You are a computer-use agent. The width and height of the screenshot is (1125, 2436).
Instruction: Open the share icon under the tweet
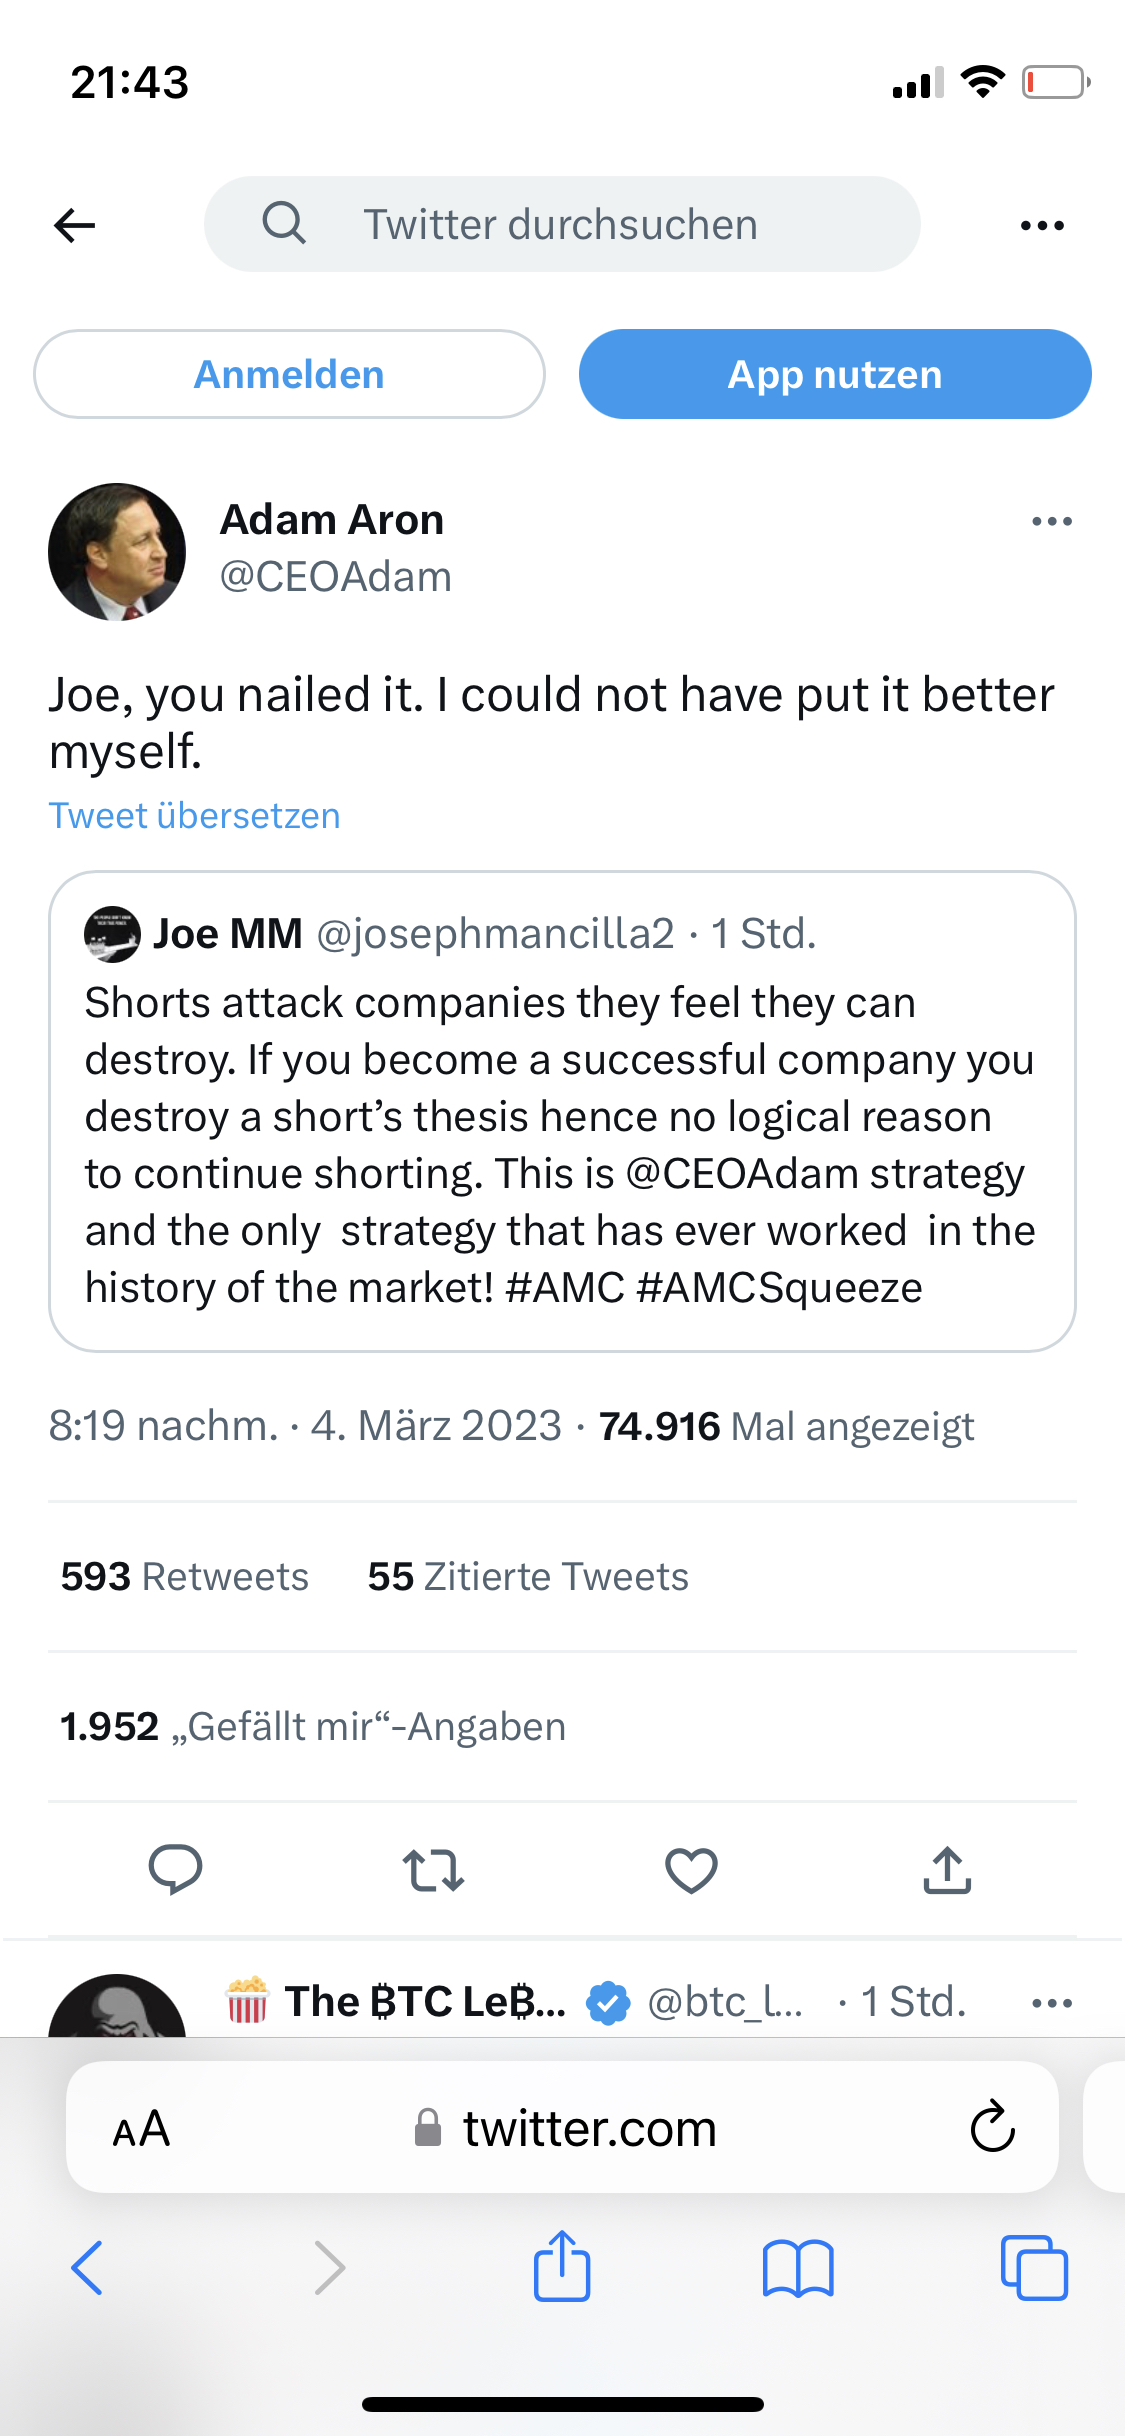click(947, 1868)
